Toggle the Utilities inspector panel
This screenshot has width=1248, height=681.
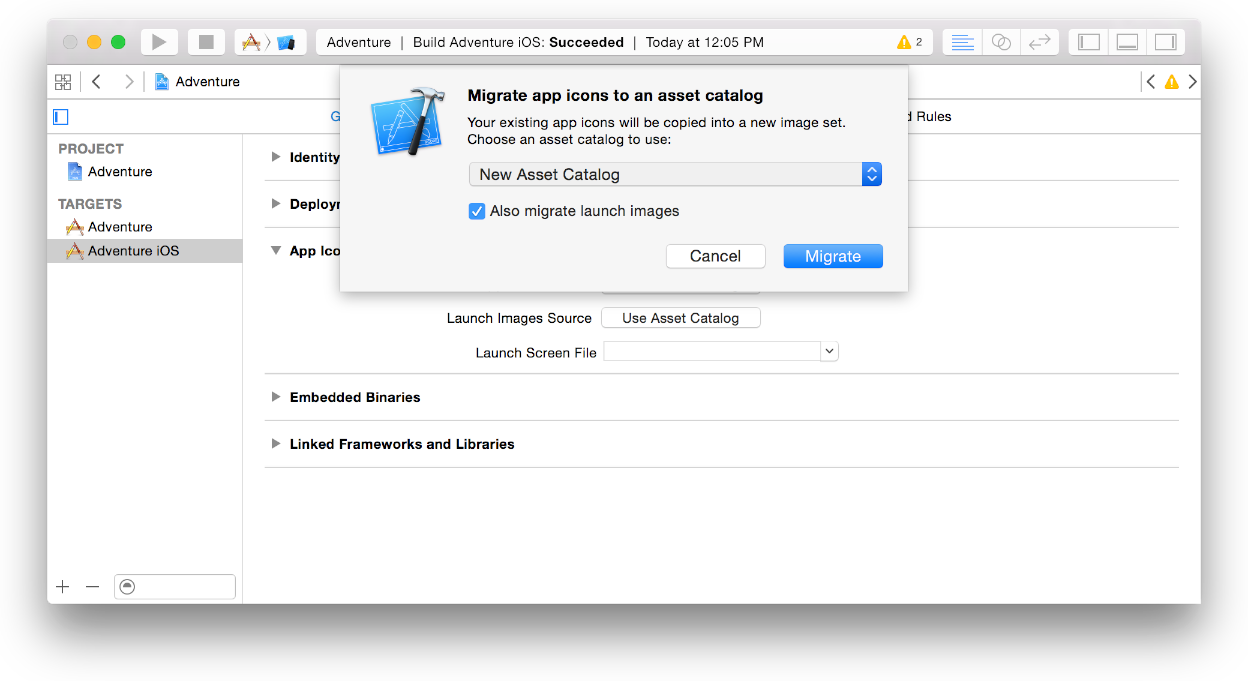click(1165, 41)
